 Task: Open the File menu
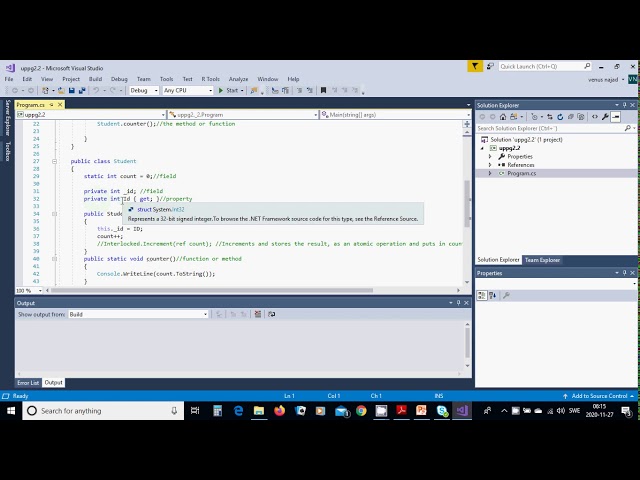(9, 79)
